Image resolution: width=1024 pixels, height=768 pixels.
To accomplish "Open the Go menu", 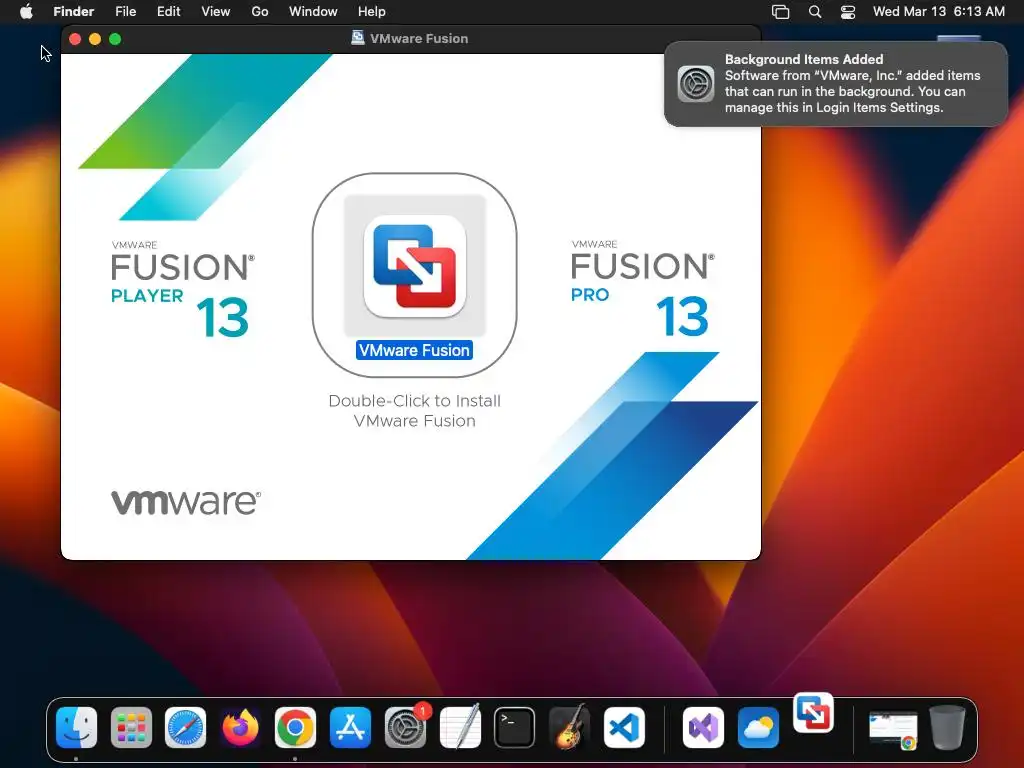I will (260, 11).
